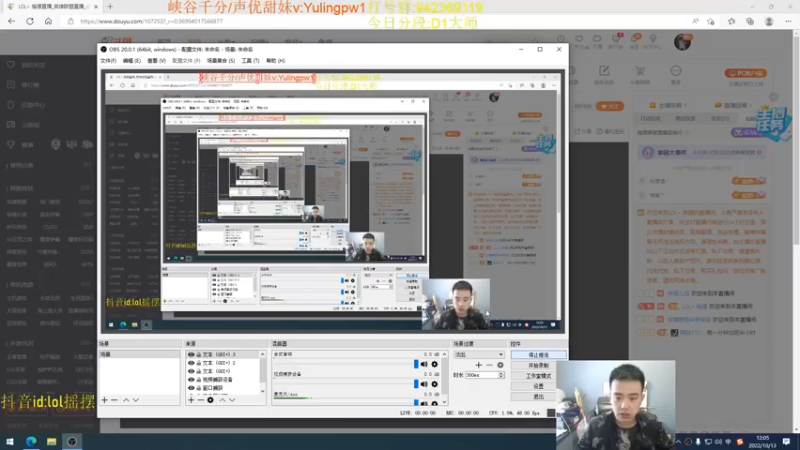Image resolution: width=800 pixels, height=450 pixels.
Task: Open 更多 ellipsis icon on Douyu page
Action: click(x=676, y=71)
